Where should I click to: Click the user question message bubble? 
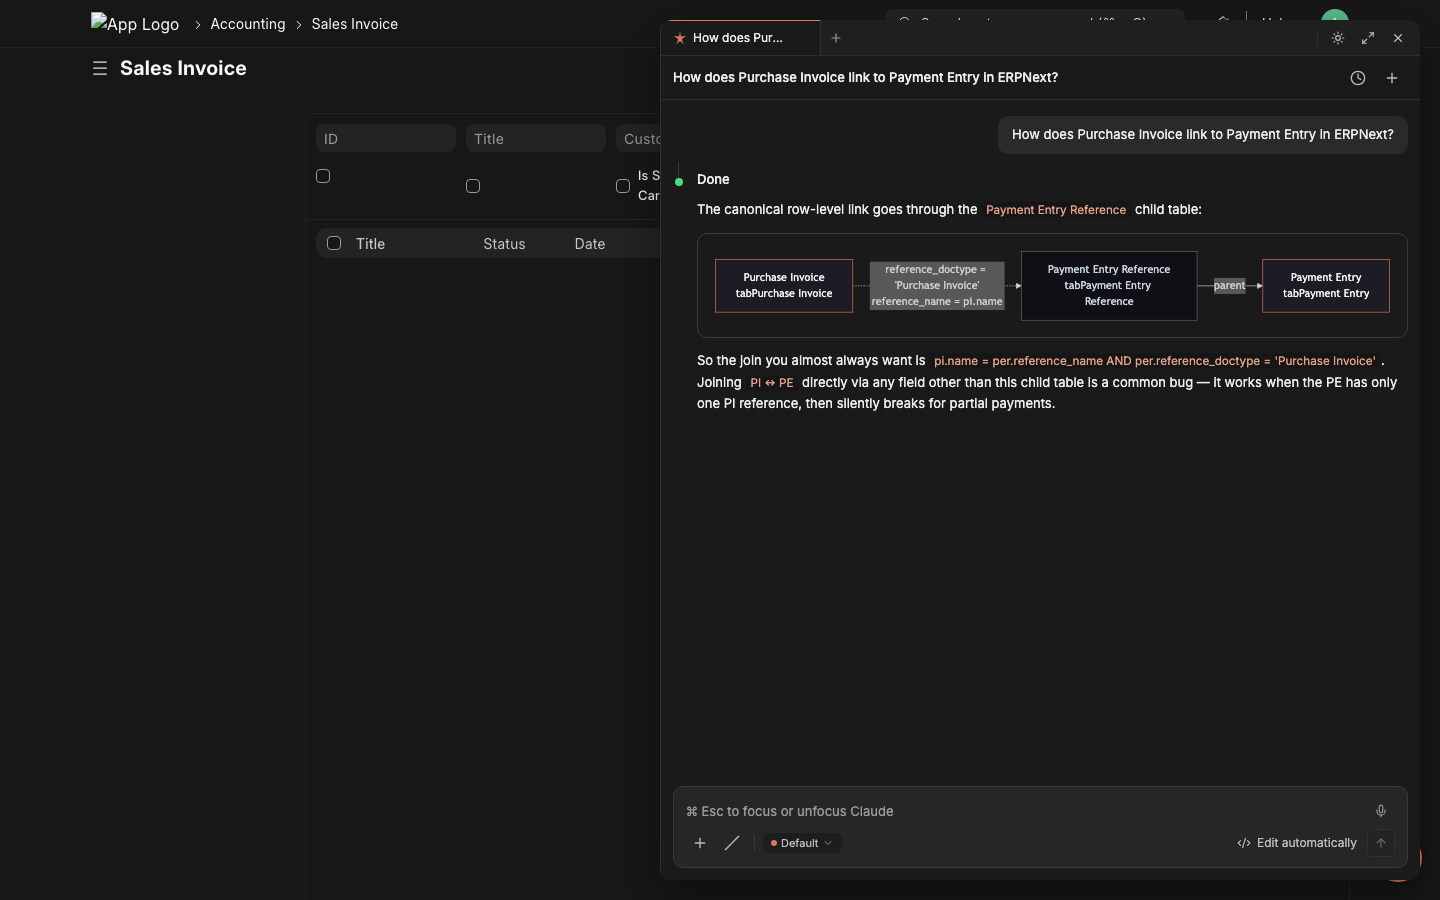click(1203, 135)
